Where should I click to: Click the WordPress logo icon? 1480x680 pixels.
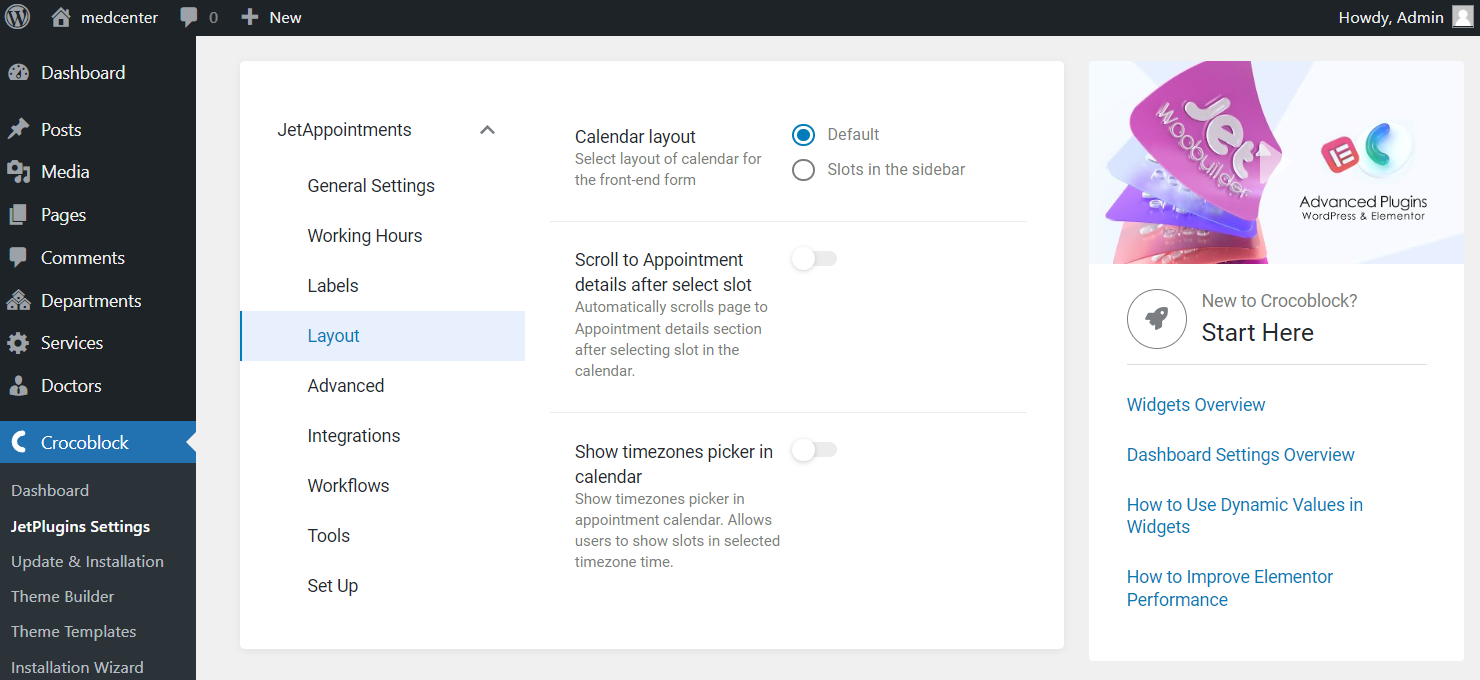click(18, 17)
